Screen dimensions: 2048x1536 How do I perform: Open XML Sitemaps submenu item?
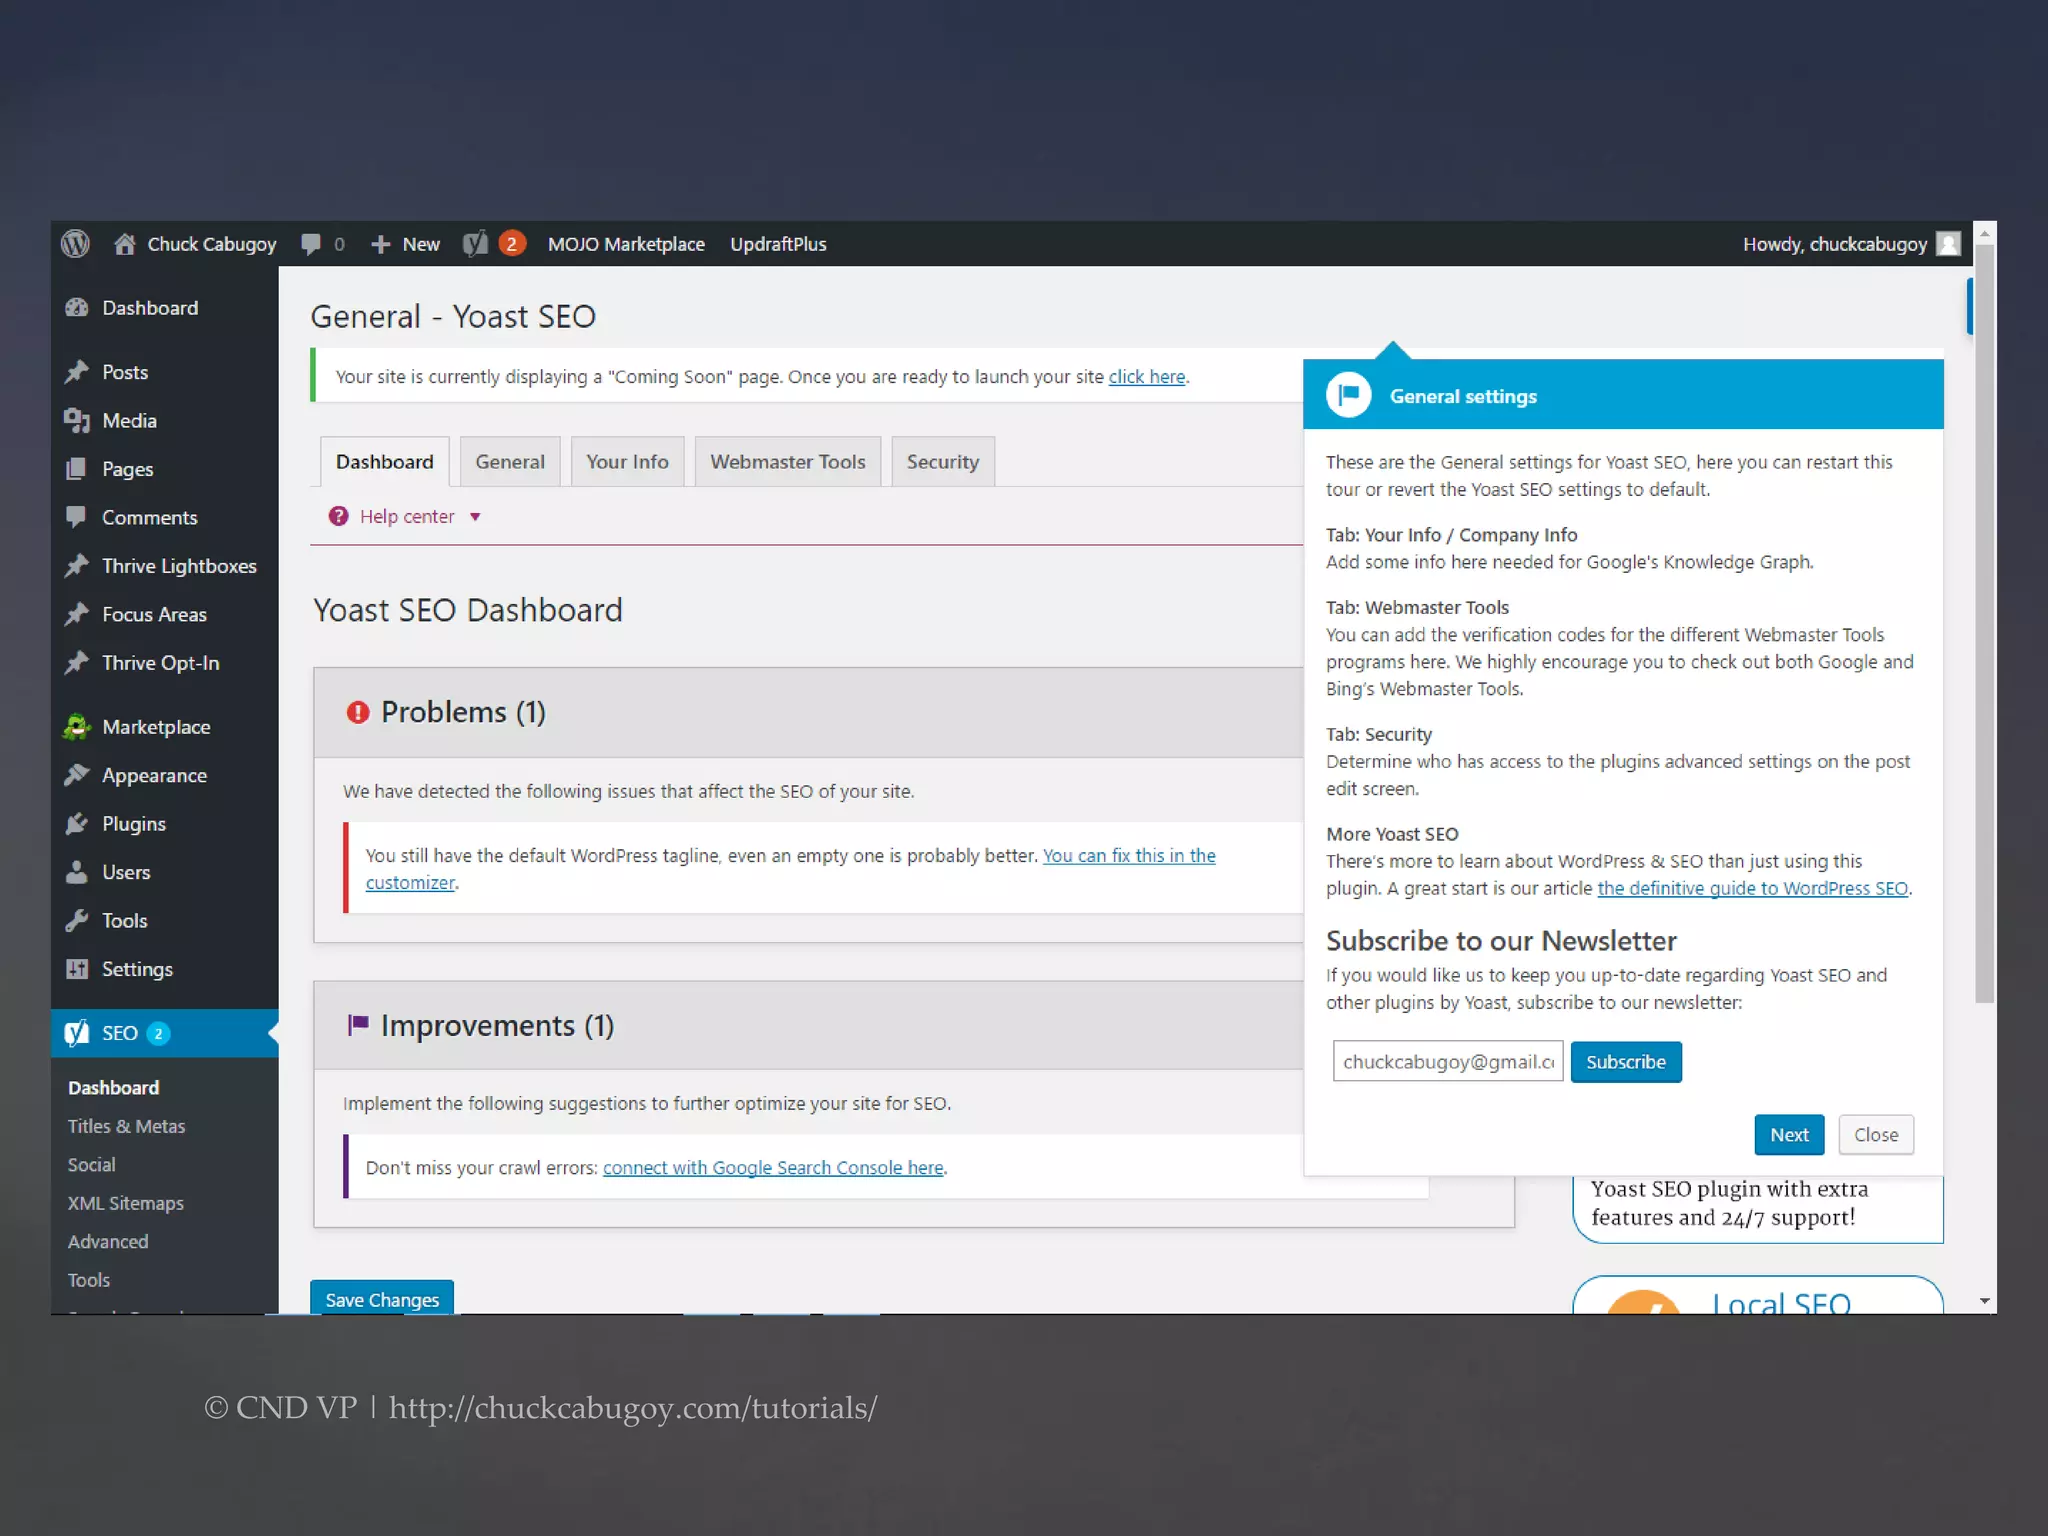tap(125, 1203)
